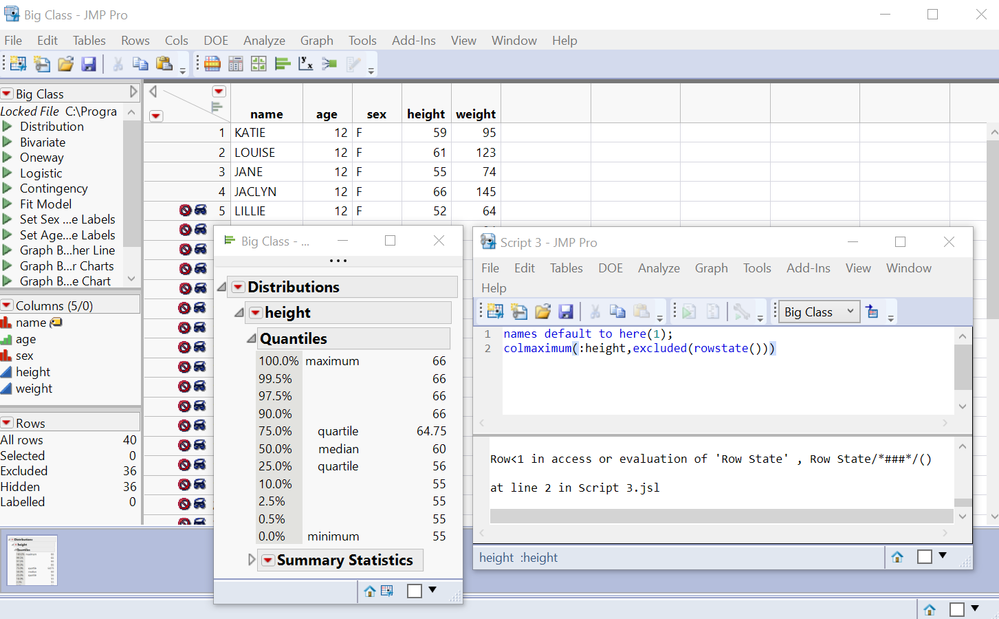Run the Bivariate table script green triangle

pos(8,142)
